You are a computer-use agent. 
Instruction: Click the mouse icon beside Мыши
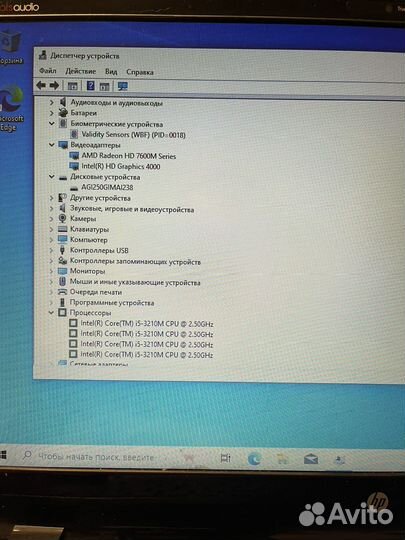click(x=62, y=282)
